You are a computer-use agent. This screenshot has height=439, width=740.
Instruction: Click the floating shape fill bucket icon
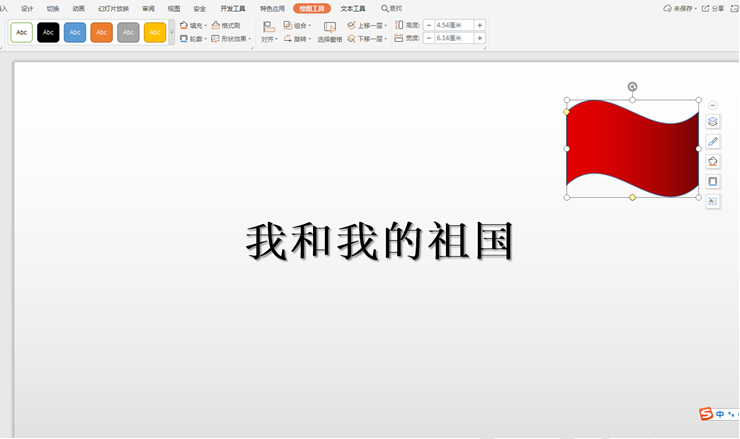point(713,161)
